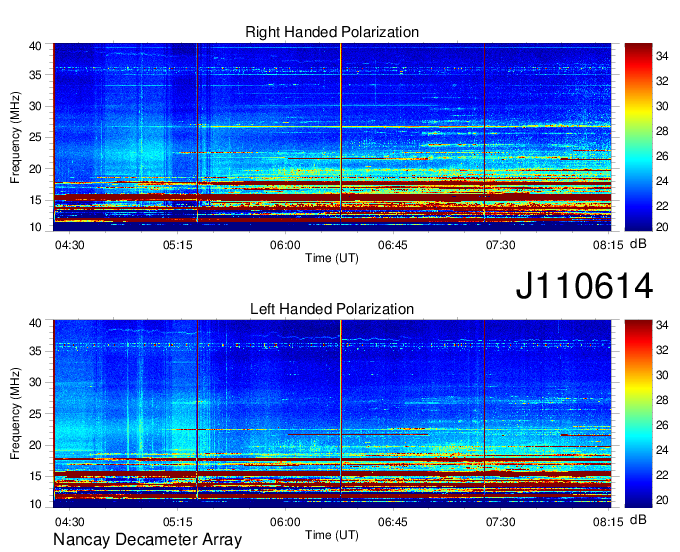Click the 05:15 time tick of Left Handed plot
This screenshot has width=680, height=552.
pyautogui.click(x=177, y=522)
